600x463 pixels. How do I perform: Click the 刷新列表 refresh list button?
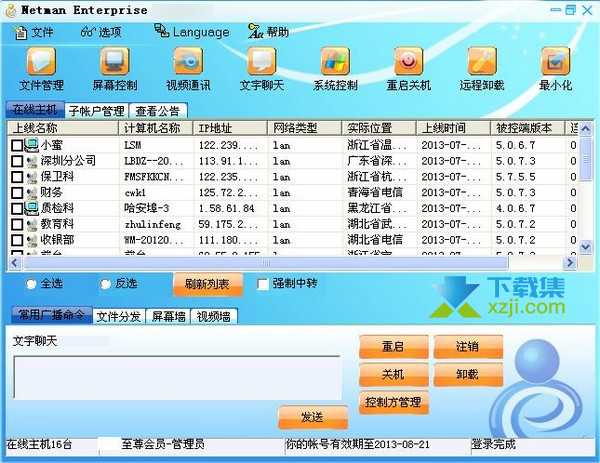click(x=208, y=284)
